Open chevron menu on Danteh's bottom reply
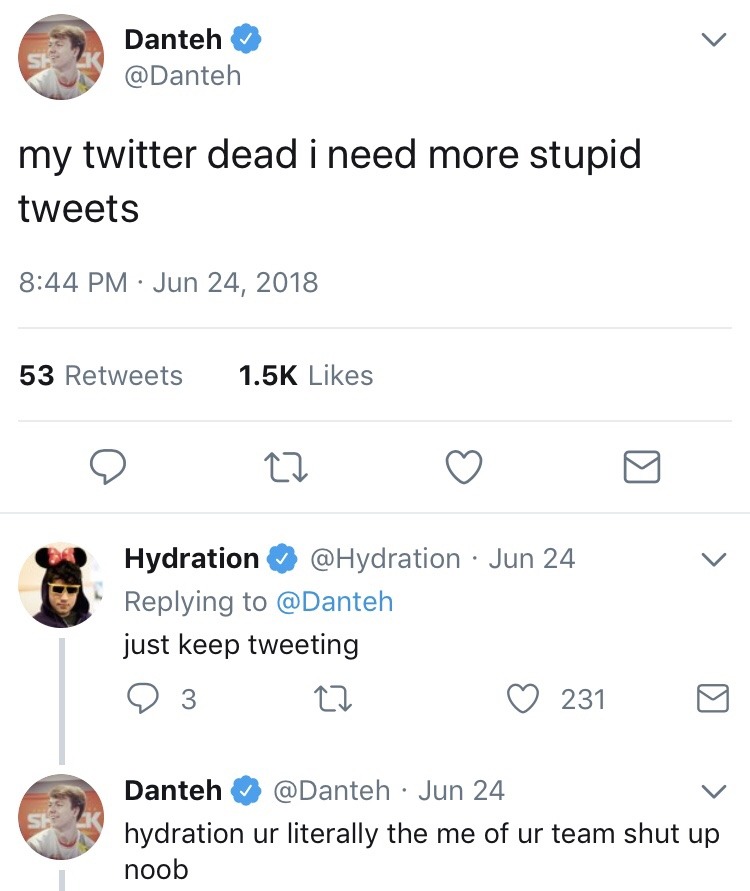 (712, 791)
